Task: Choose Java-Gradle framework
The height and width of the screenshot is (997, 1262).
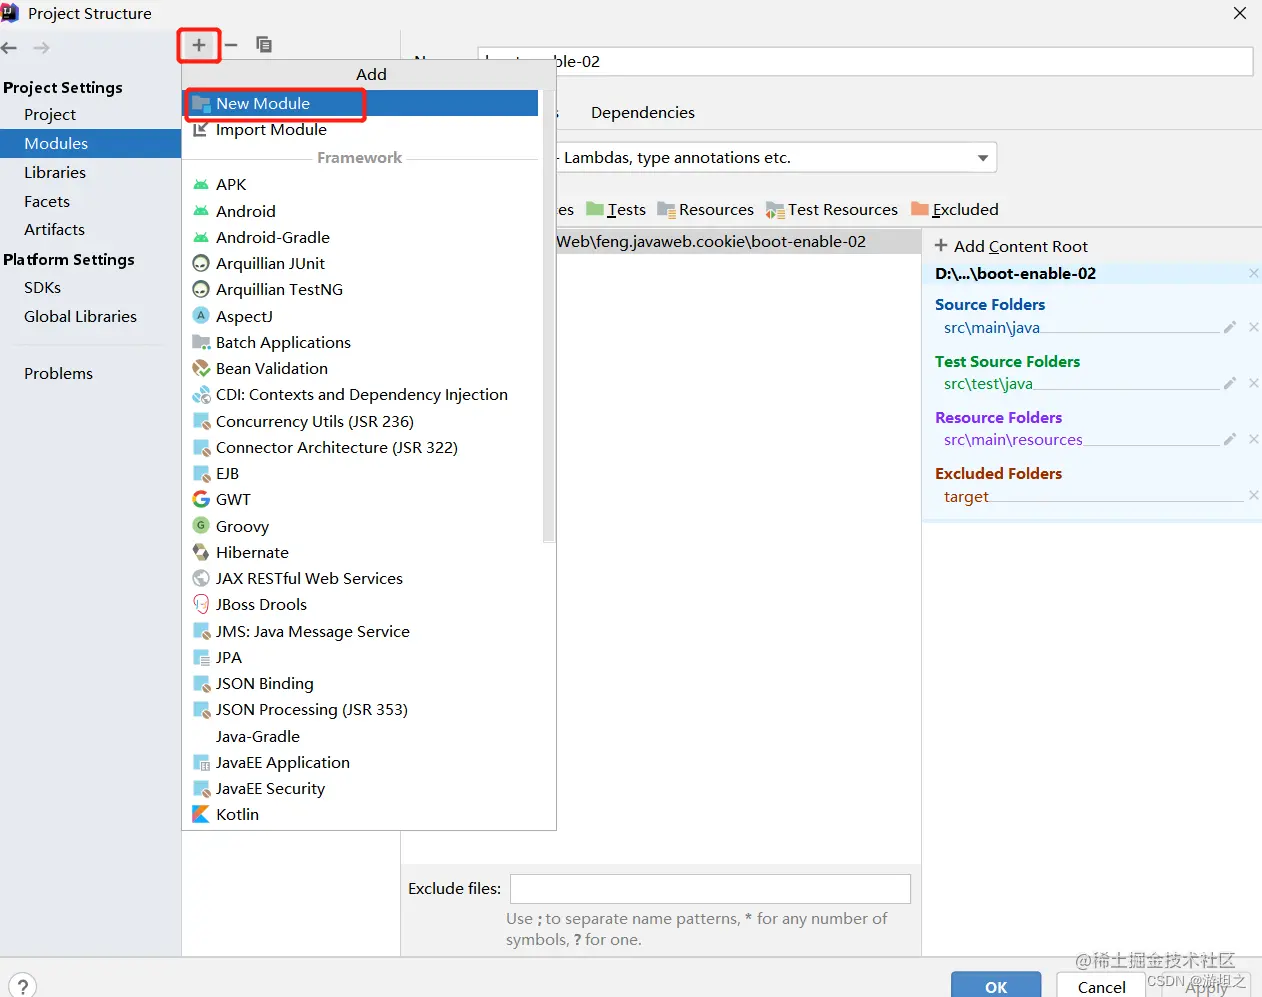Action: click(x=361, y=736)
